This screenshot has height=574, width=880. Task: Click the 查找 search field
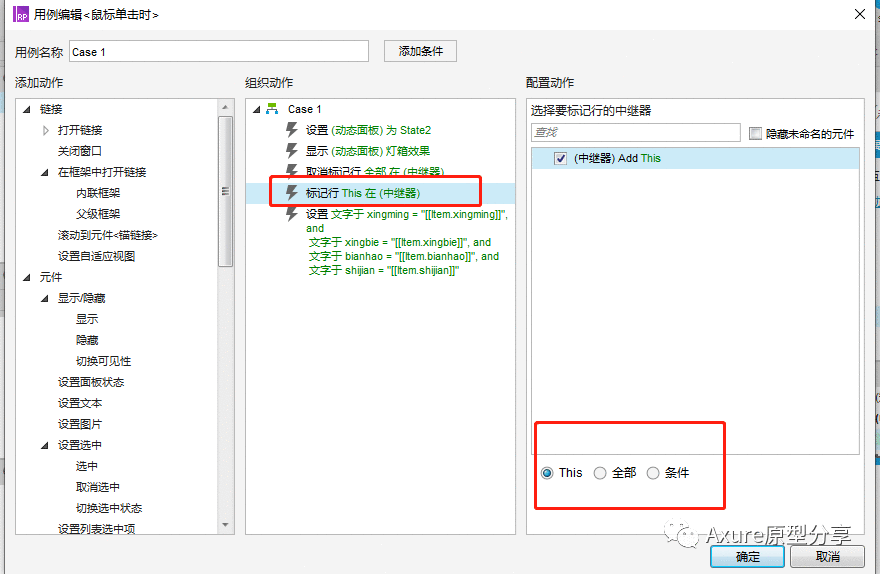[635, 132]
